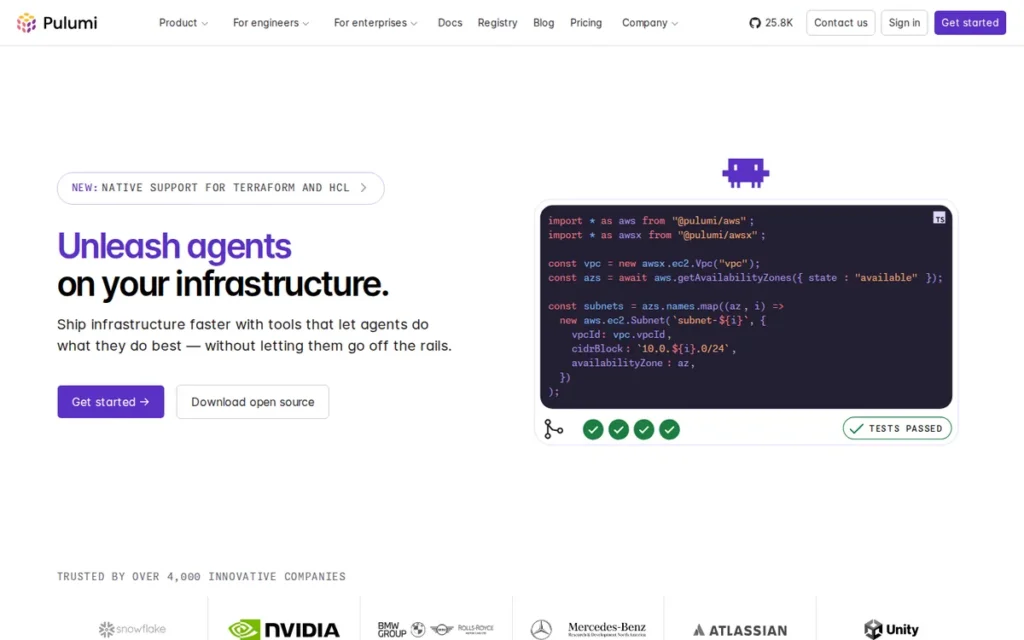Expand the Company dropdown menu
The image size is (1024, 640).
click(650, 23)
